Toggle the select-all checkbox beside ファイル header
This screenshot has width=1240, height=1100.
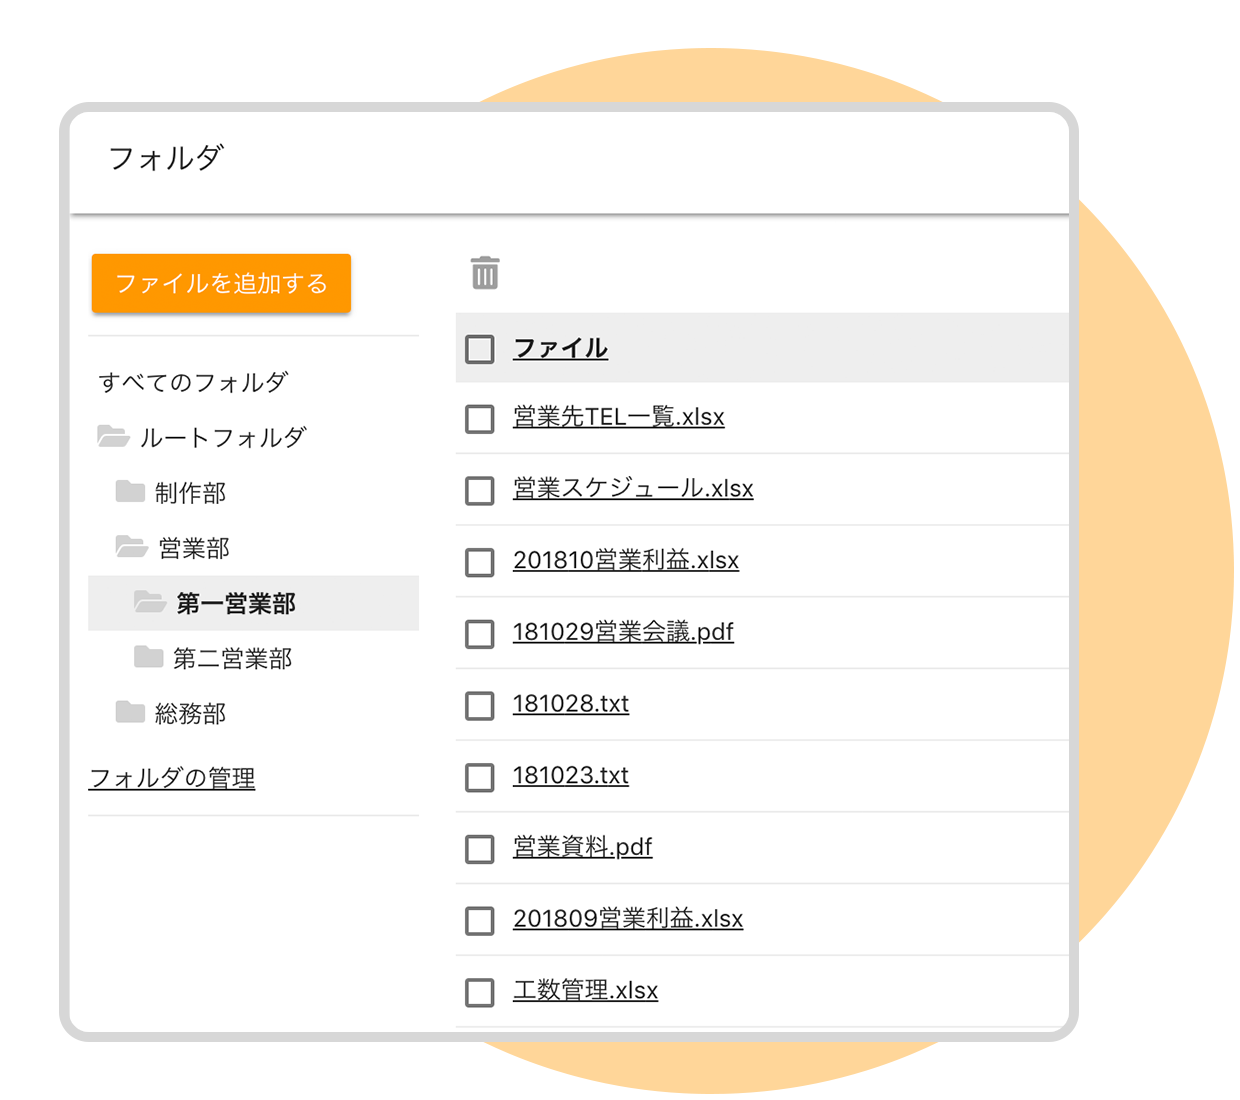[480, 349]
